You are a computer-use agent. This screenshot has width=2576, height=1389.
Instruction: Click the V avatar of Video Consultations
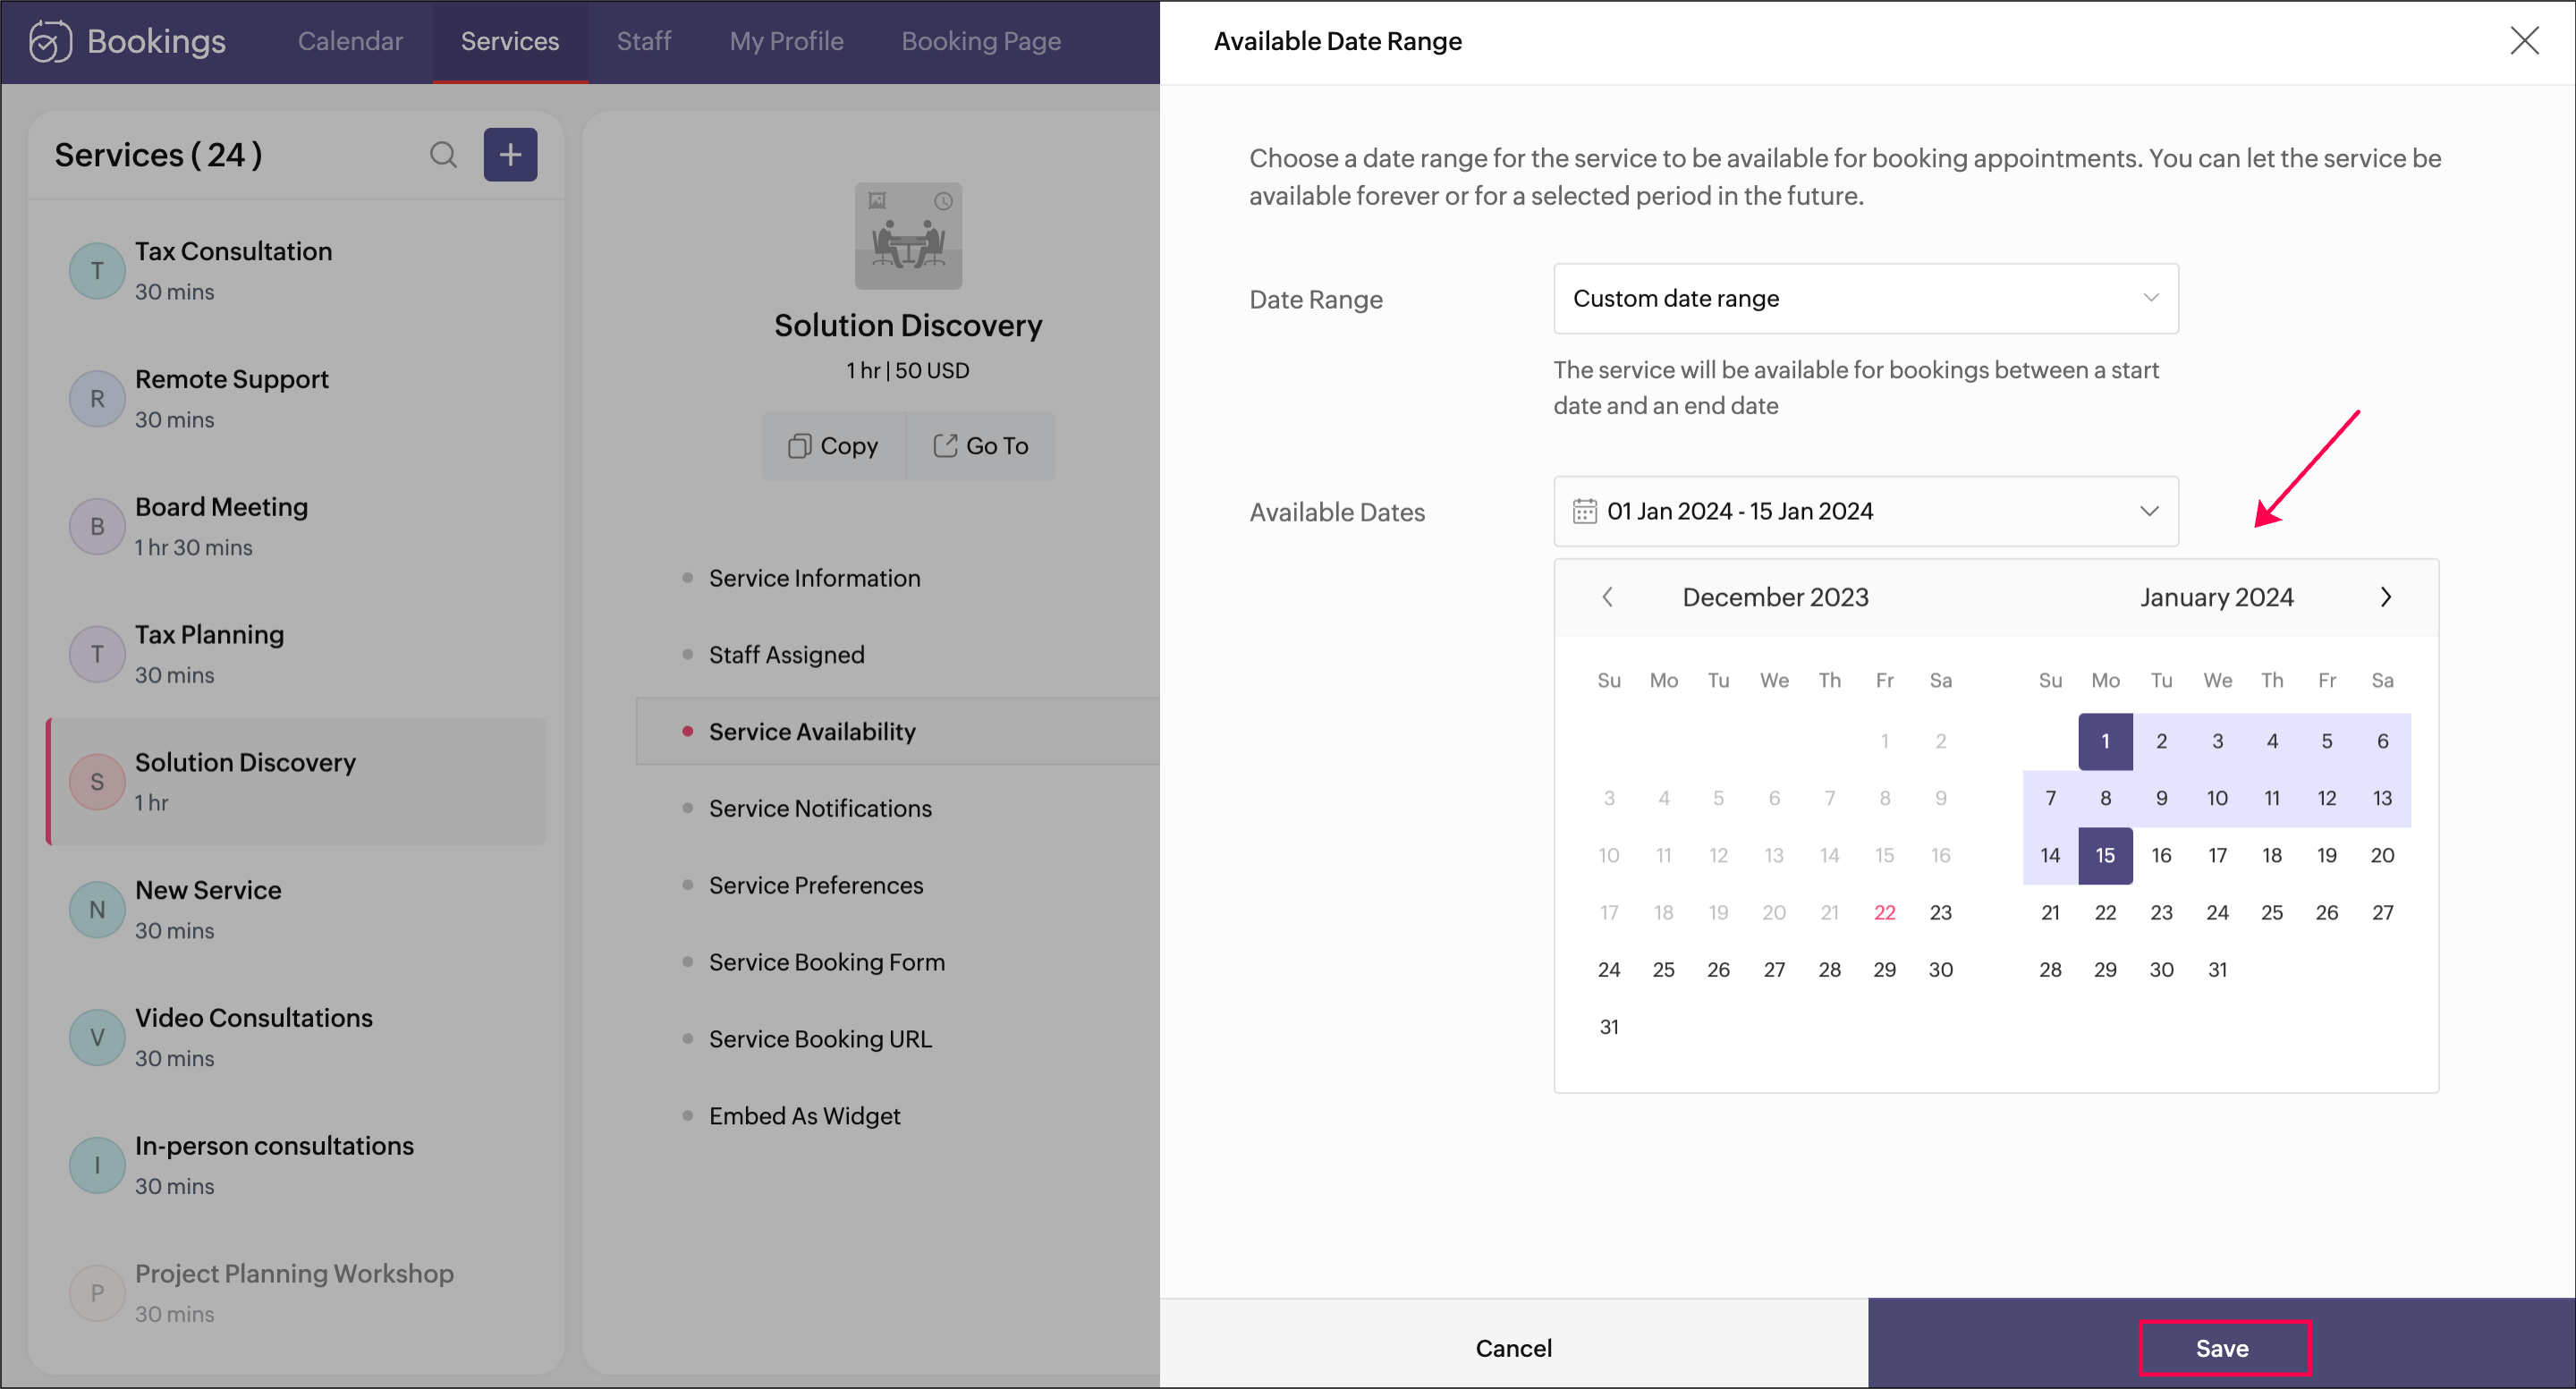pos(97,1038)
